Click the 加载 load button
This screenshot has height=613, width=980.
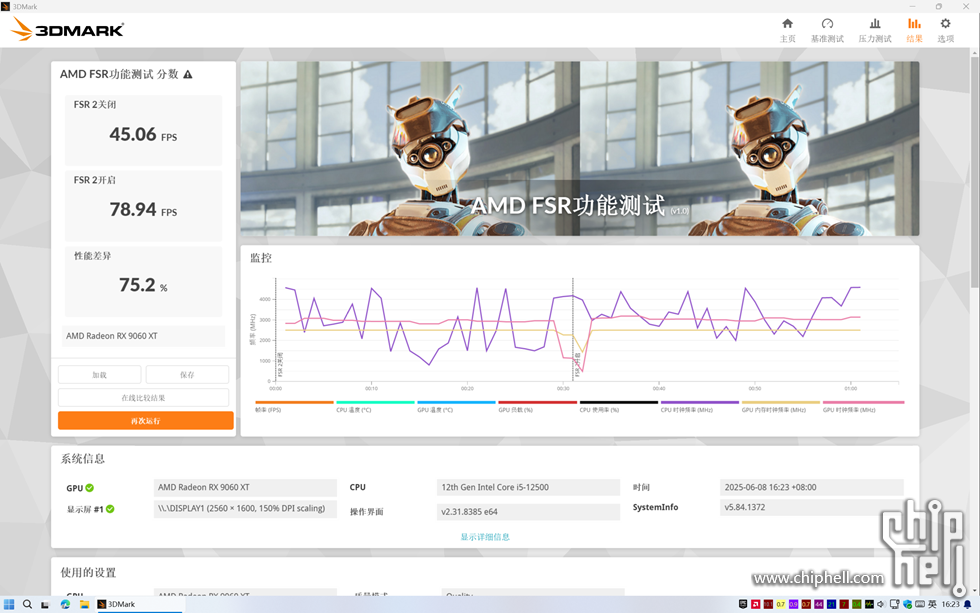(99, 375)
